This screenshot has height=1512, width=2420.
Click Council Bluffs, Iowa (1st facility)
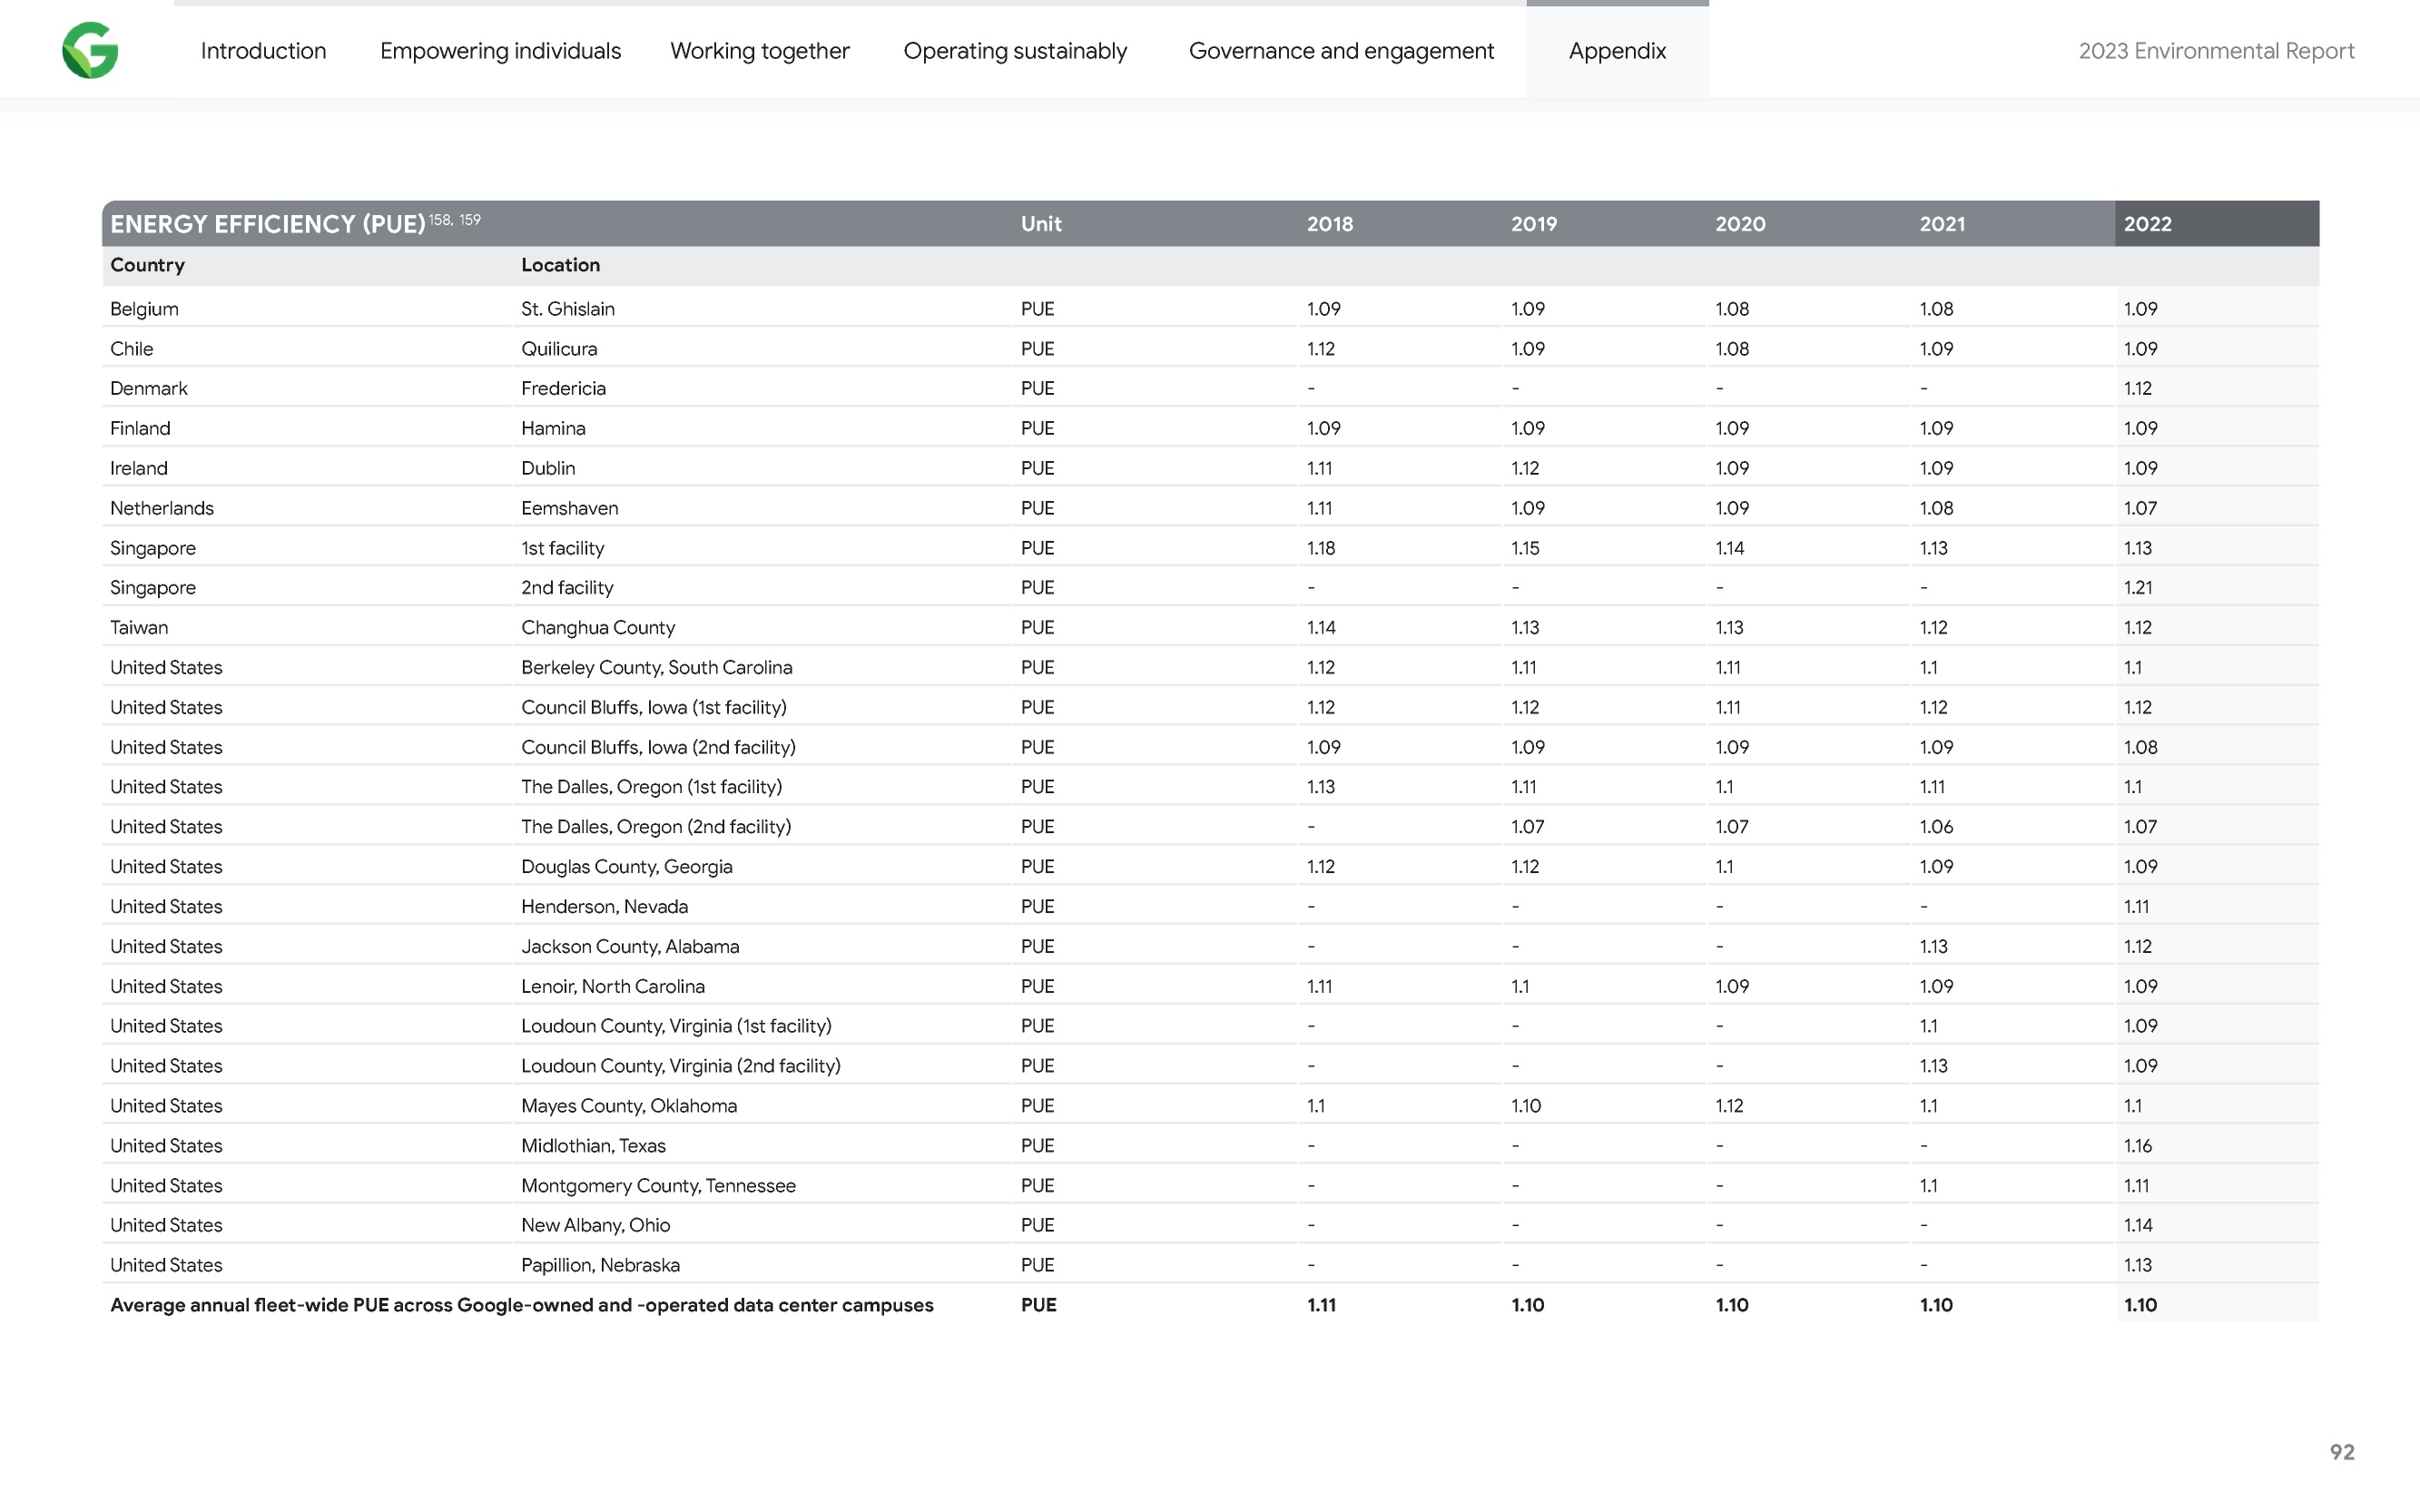click(653, 707)
